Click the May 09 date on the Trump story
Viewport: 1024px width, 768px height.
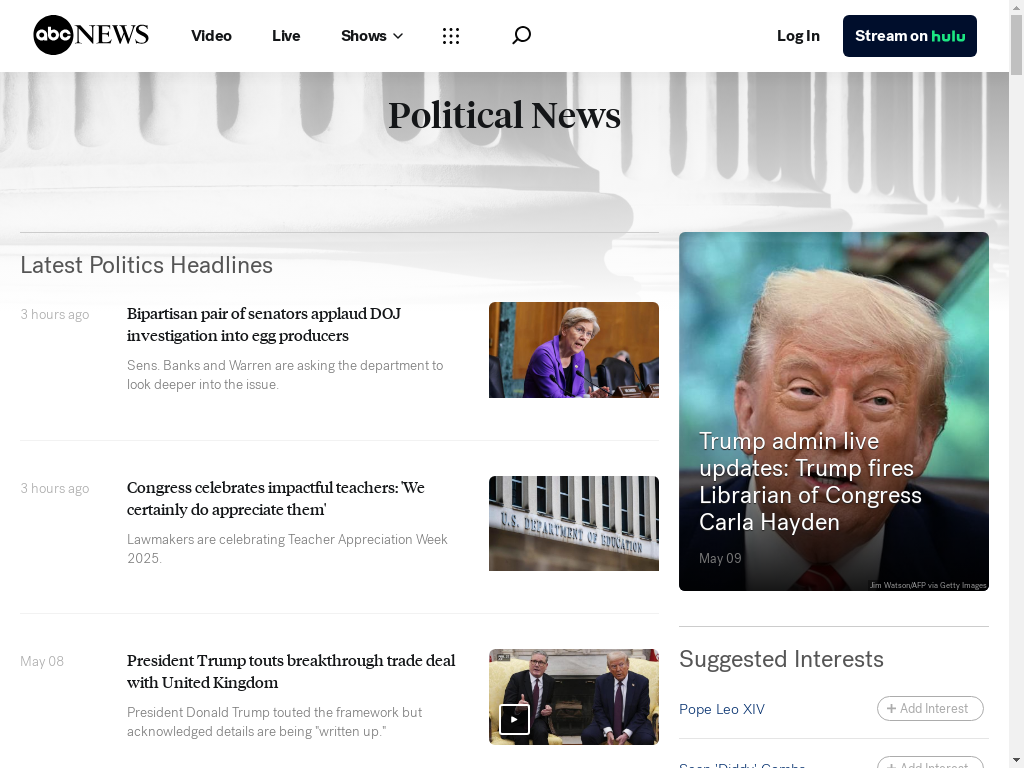[x=720, y=558]
